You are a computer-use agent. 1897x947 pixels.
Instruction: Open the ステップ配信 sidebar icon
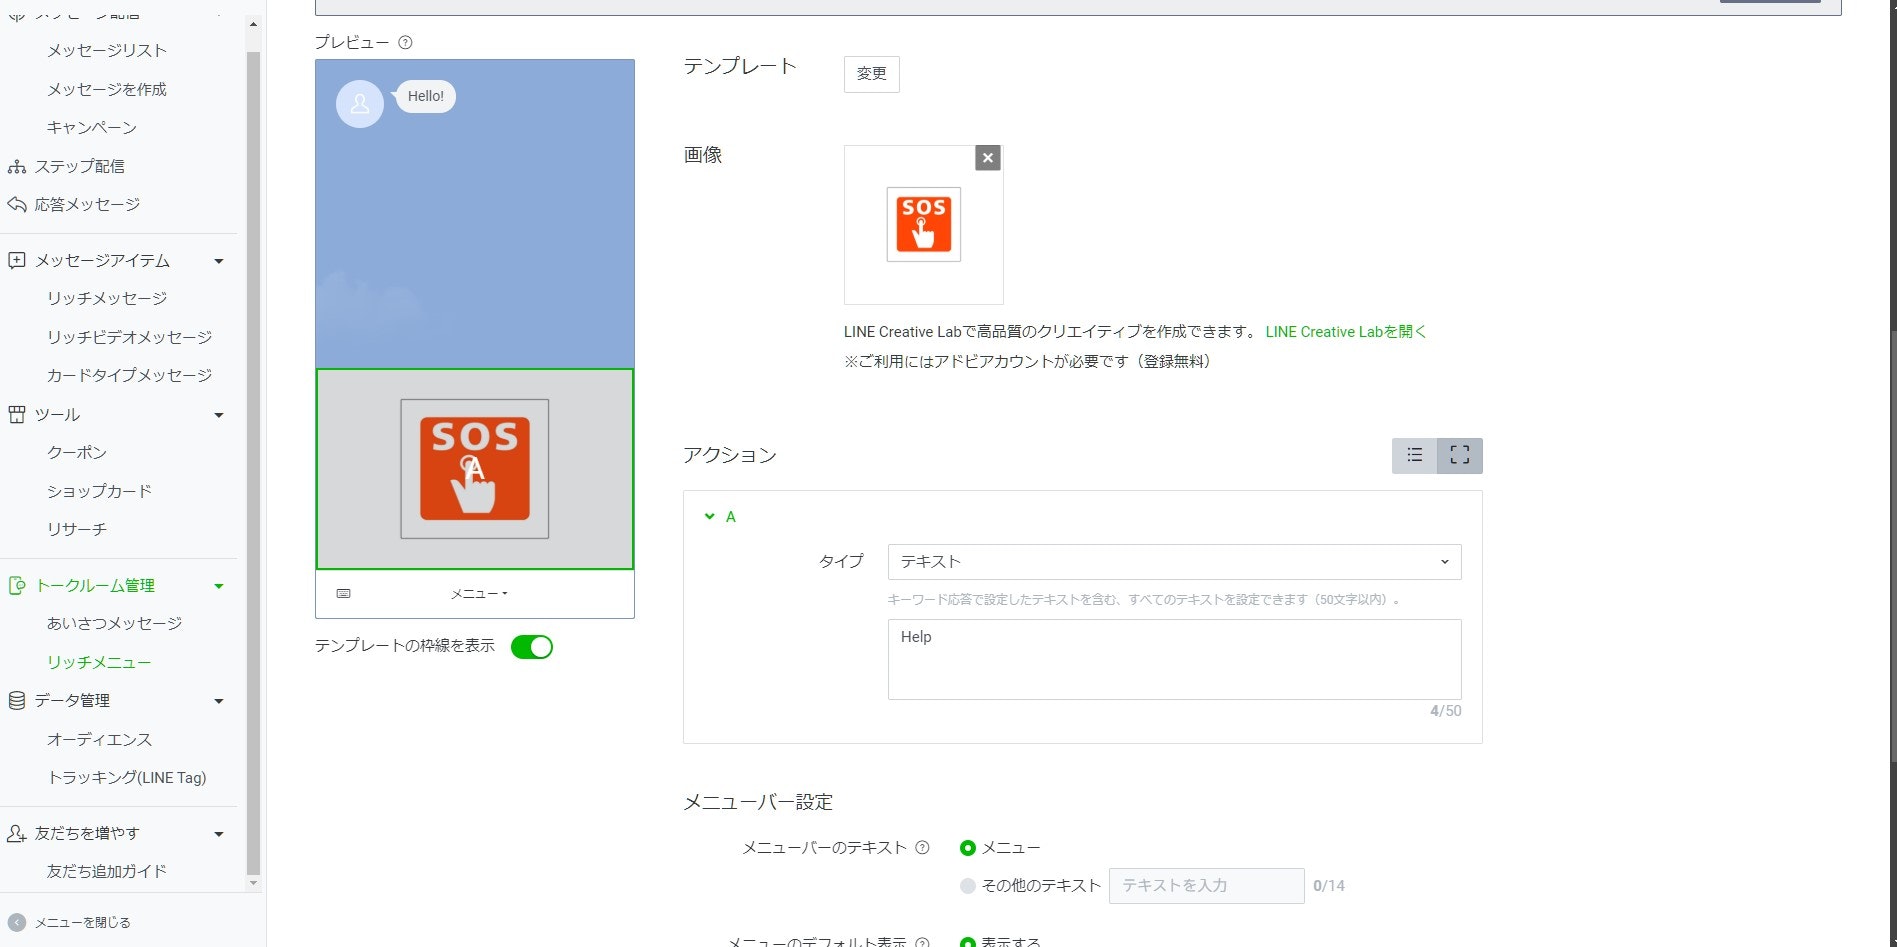coord(17,166)
